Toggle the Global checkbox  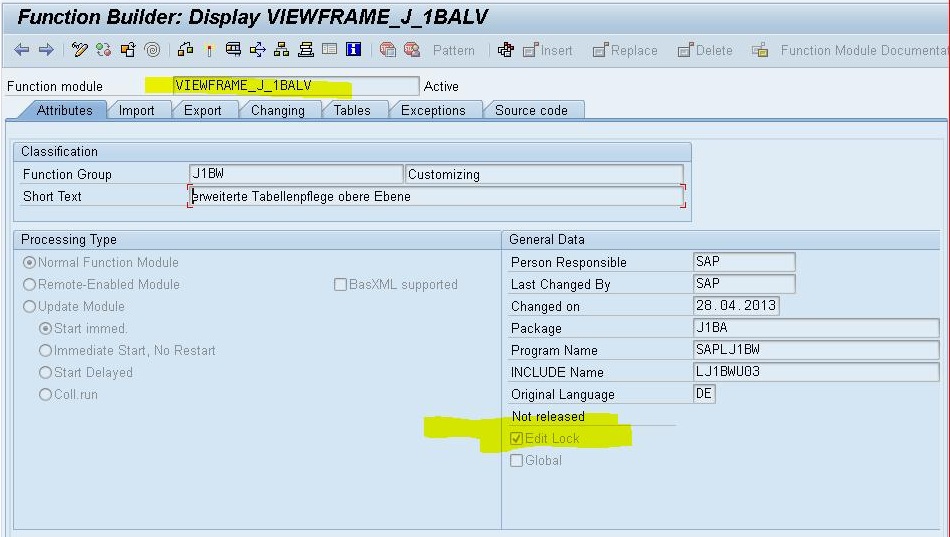pyautogui.click(x=516, y=461)
